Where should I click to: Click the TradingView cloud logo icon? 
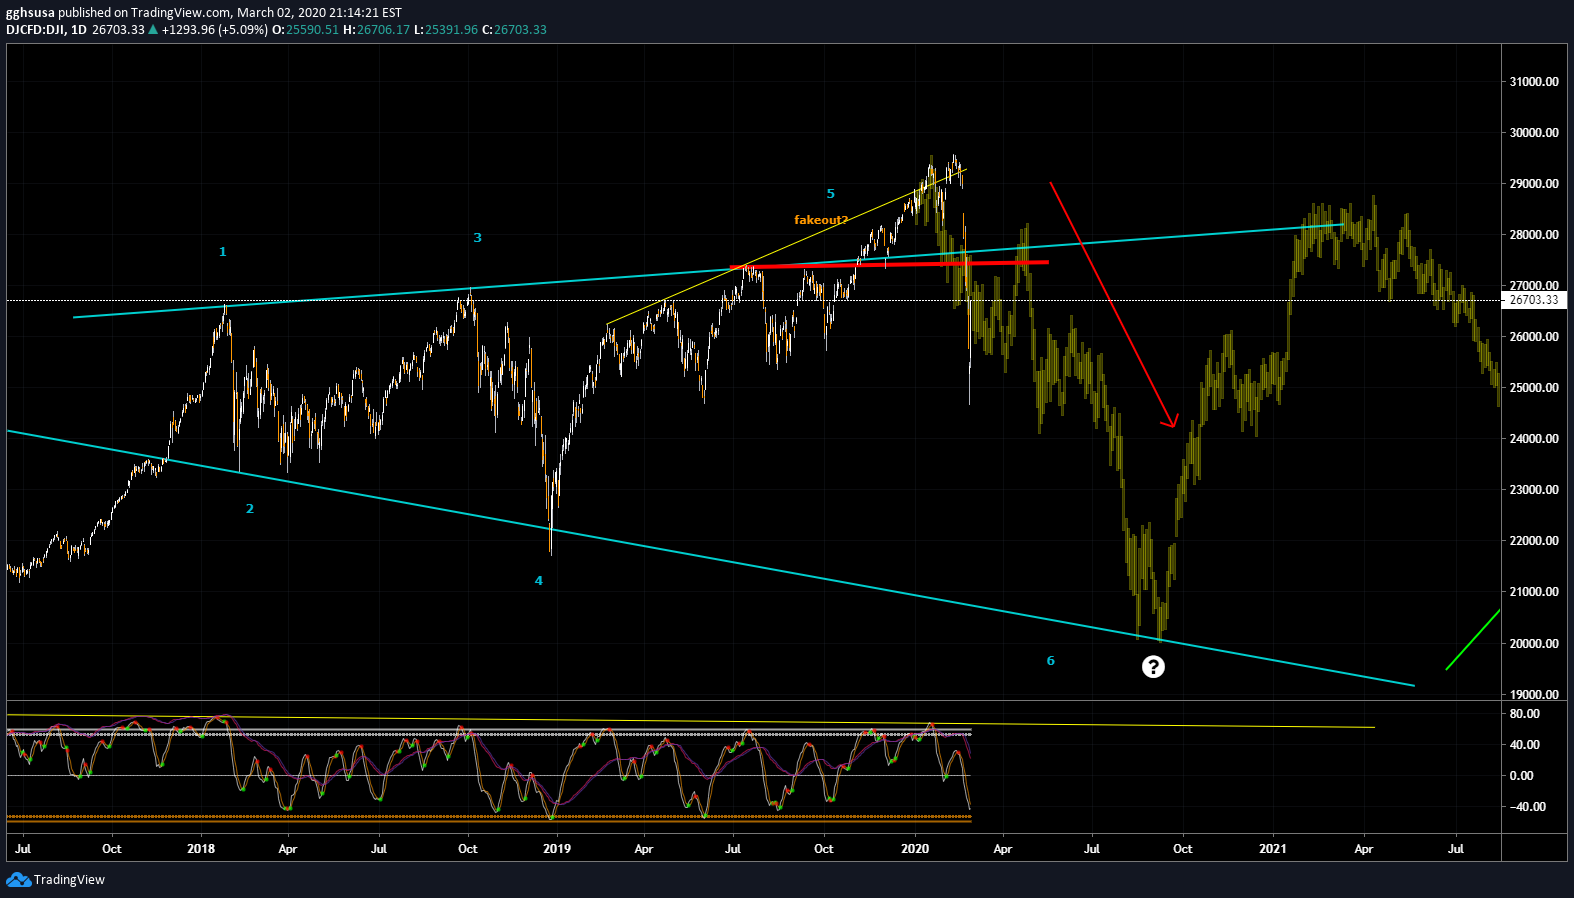point(18,879)
